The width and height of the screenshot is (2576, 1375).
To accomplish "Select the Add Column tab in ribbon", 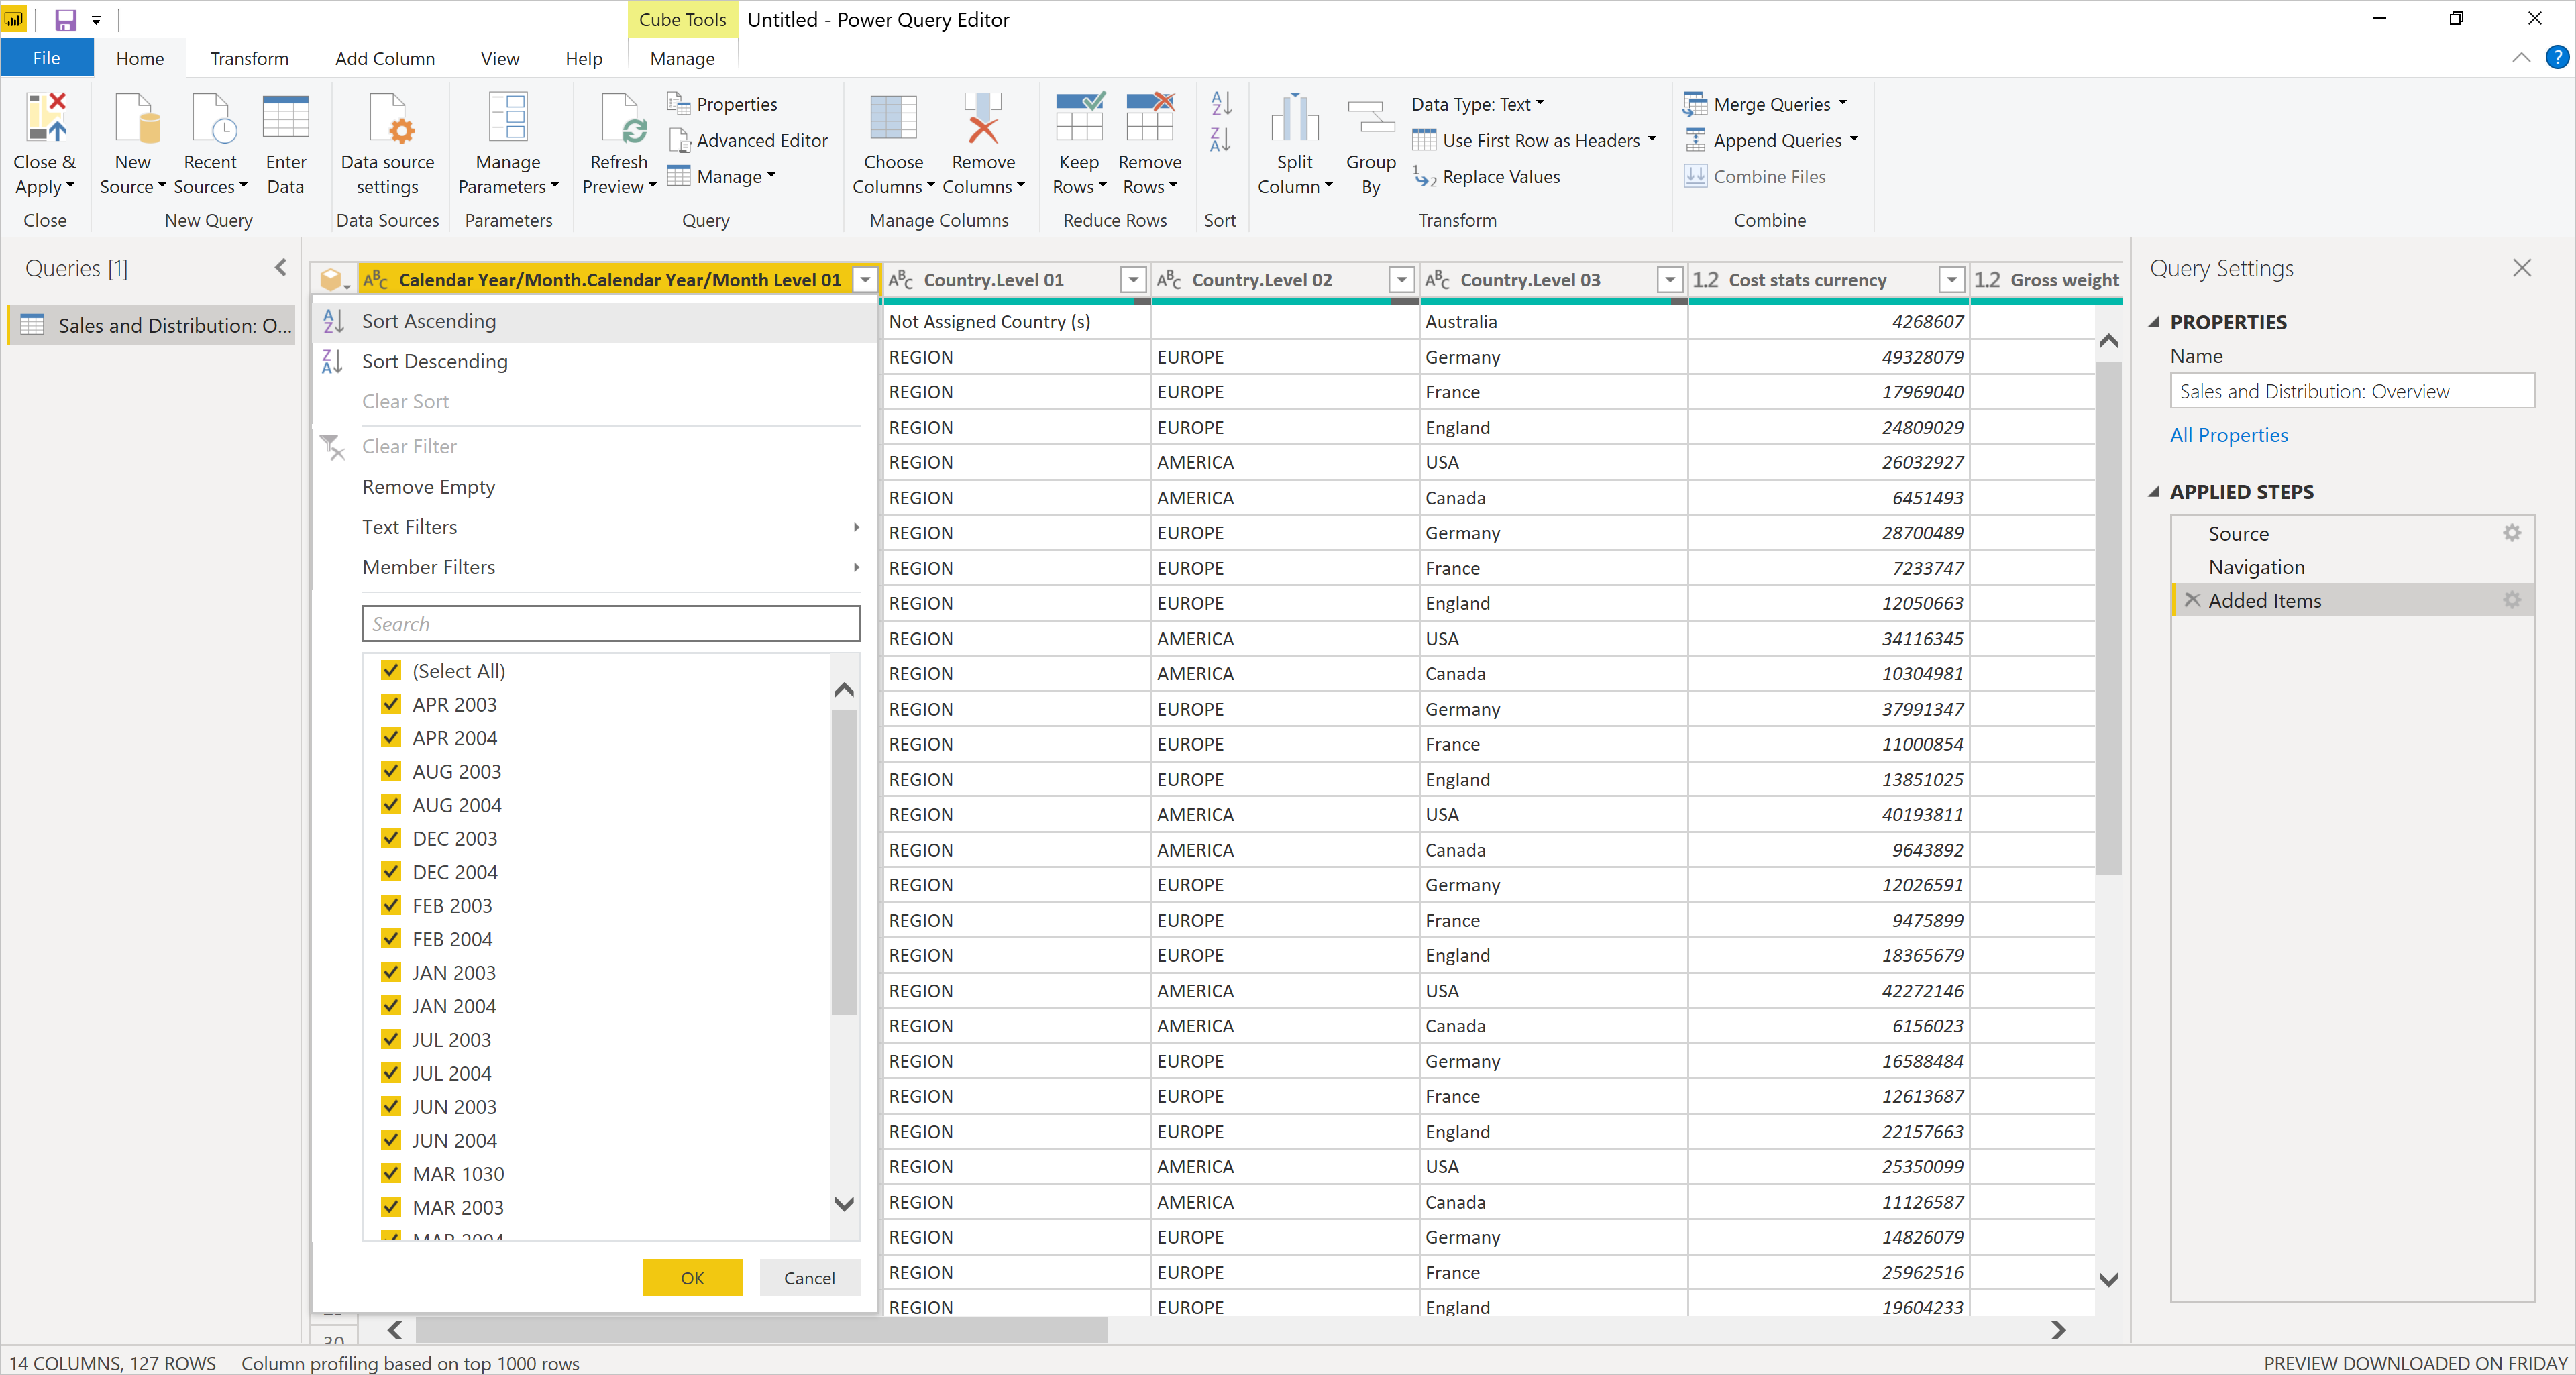I will point(383,58).
